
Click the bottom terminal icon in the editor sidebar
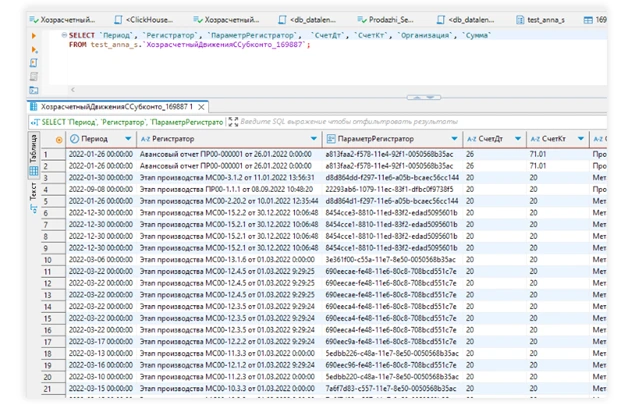pyautogui.click(x=33, y=88)
